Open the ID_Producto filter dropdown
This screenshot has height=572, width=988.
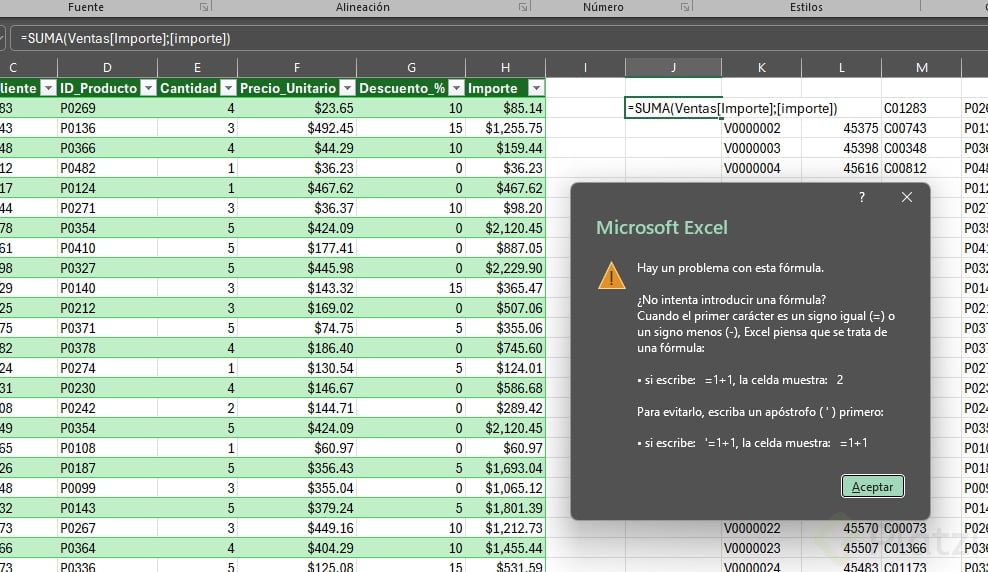[148, 88]
